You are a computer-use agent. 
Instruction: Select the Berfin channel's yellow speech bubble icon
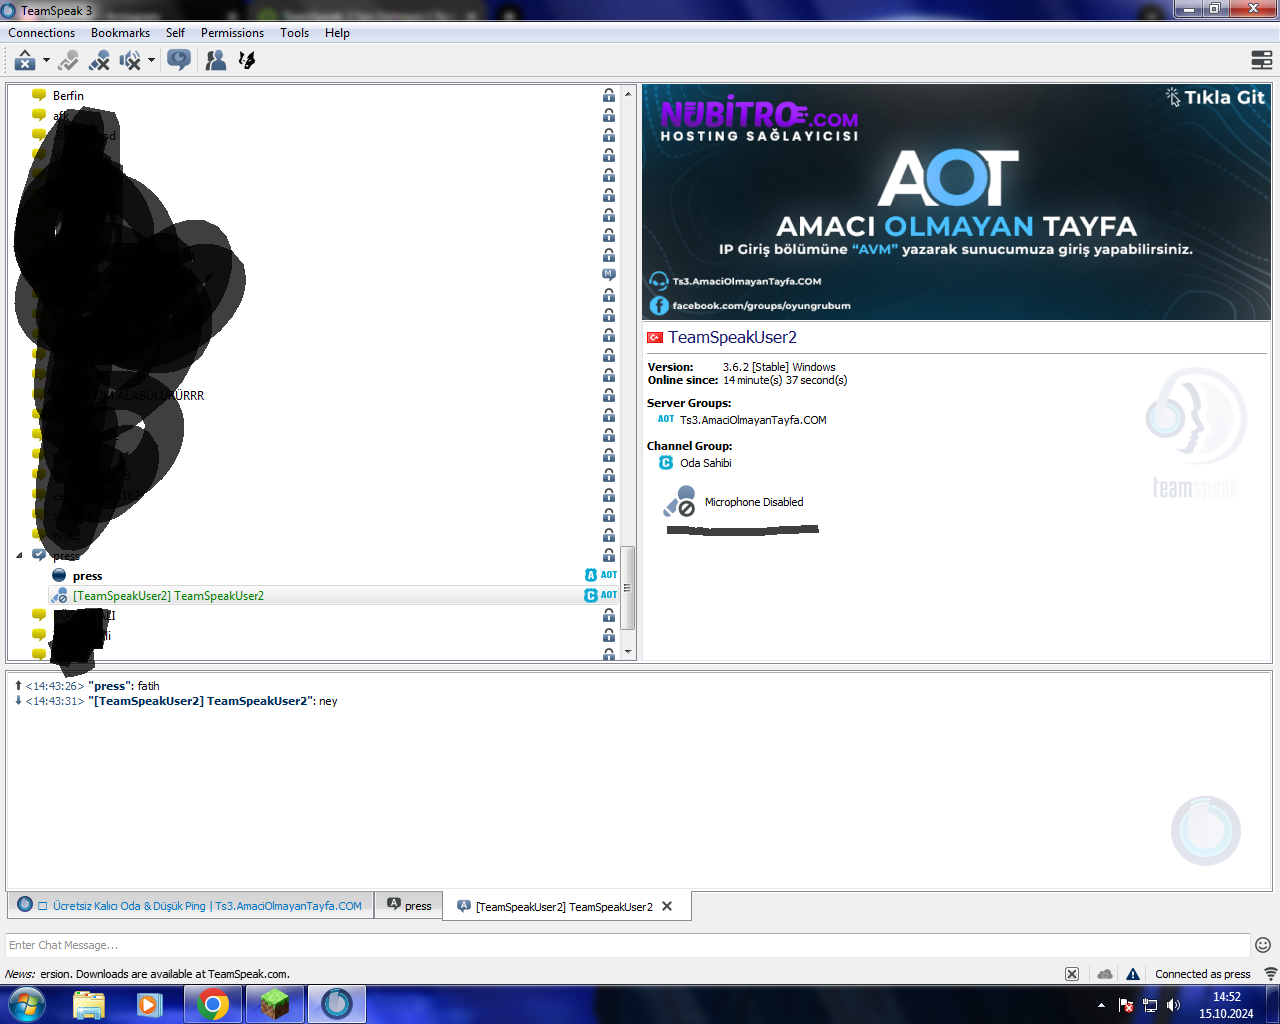39,95
